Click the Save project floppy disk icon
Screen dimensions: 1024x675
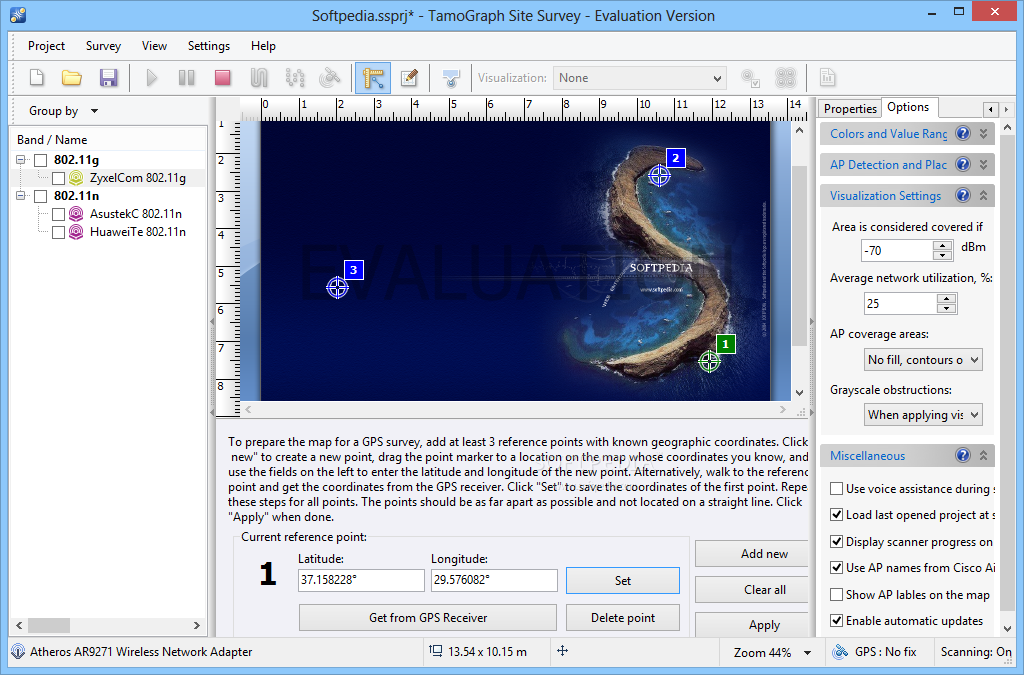coord(108,78)
